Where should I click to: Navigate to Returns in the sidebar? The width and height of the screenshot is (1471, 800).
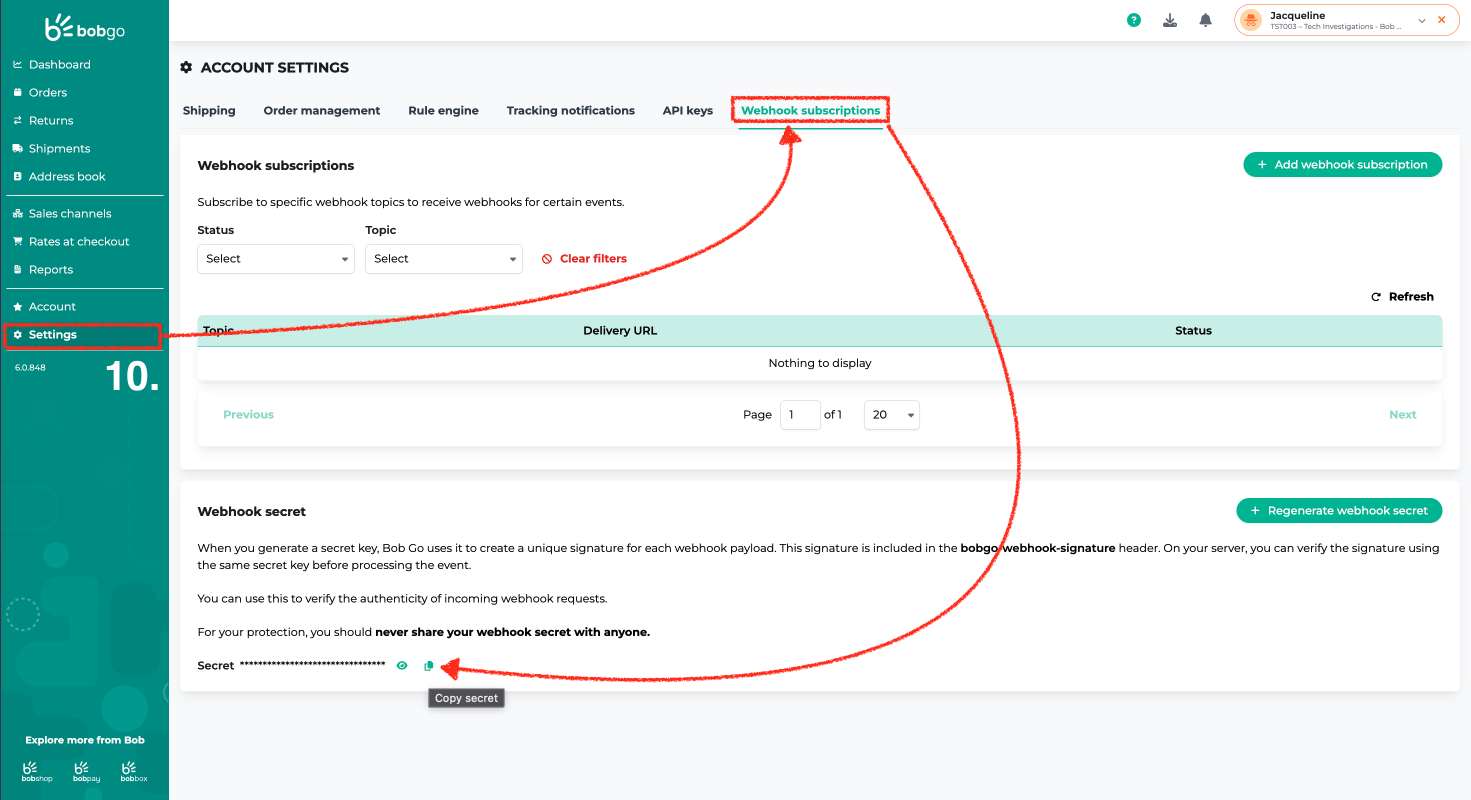click(x=51, y=121)
